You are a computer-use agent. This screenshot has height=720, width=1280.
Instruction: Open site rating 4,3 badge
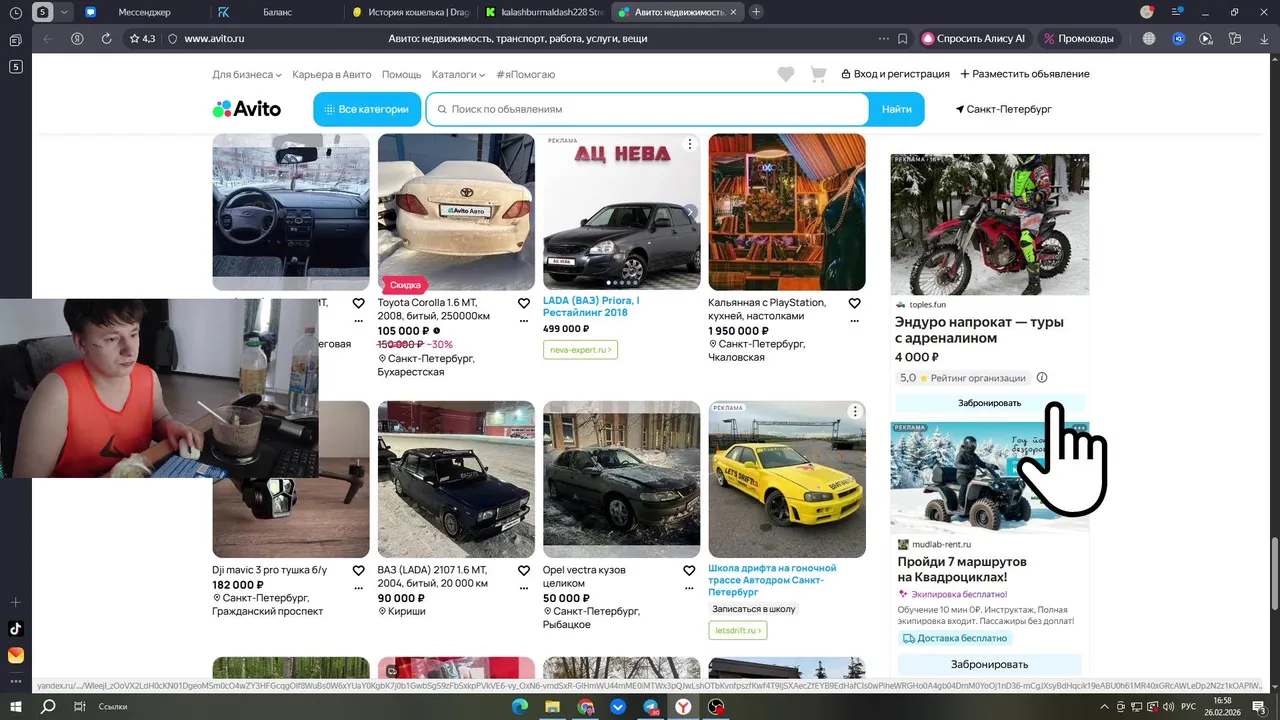pos(142,38)
